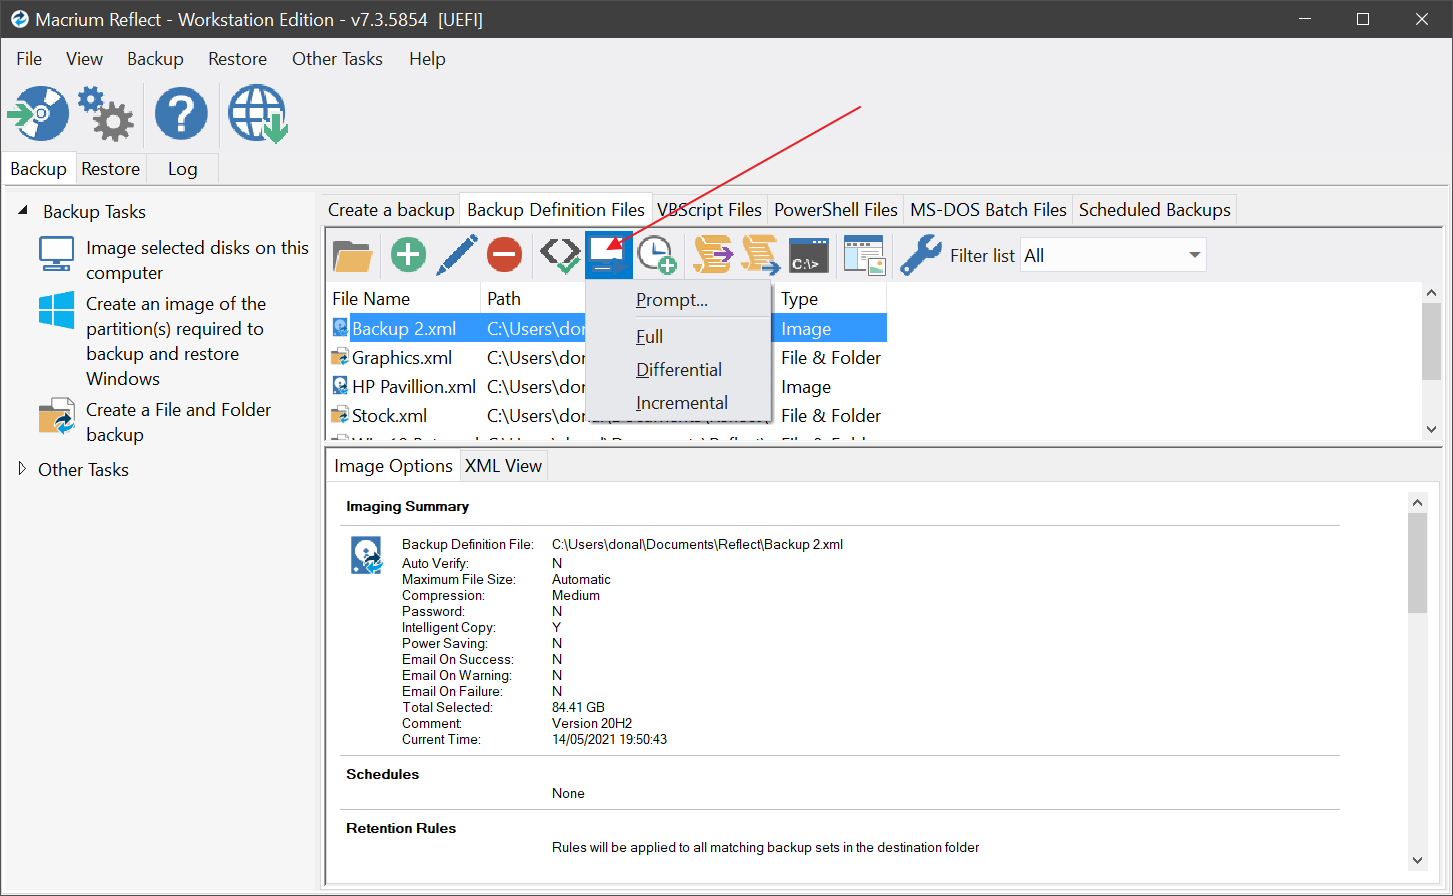This screenshot has width=1453, height=896.
Task: Click folder icon beside File and Folder backup
Action: coord(57,416)
